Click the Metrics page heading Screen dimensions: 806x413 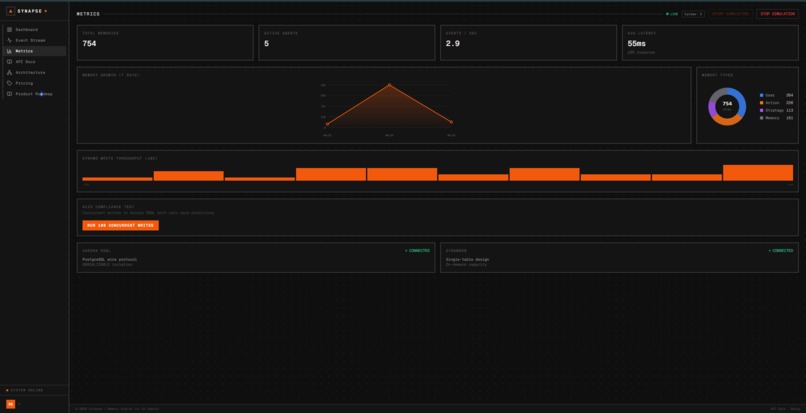click(88, 14)
